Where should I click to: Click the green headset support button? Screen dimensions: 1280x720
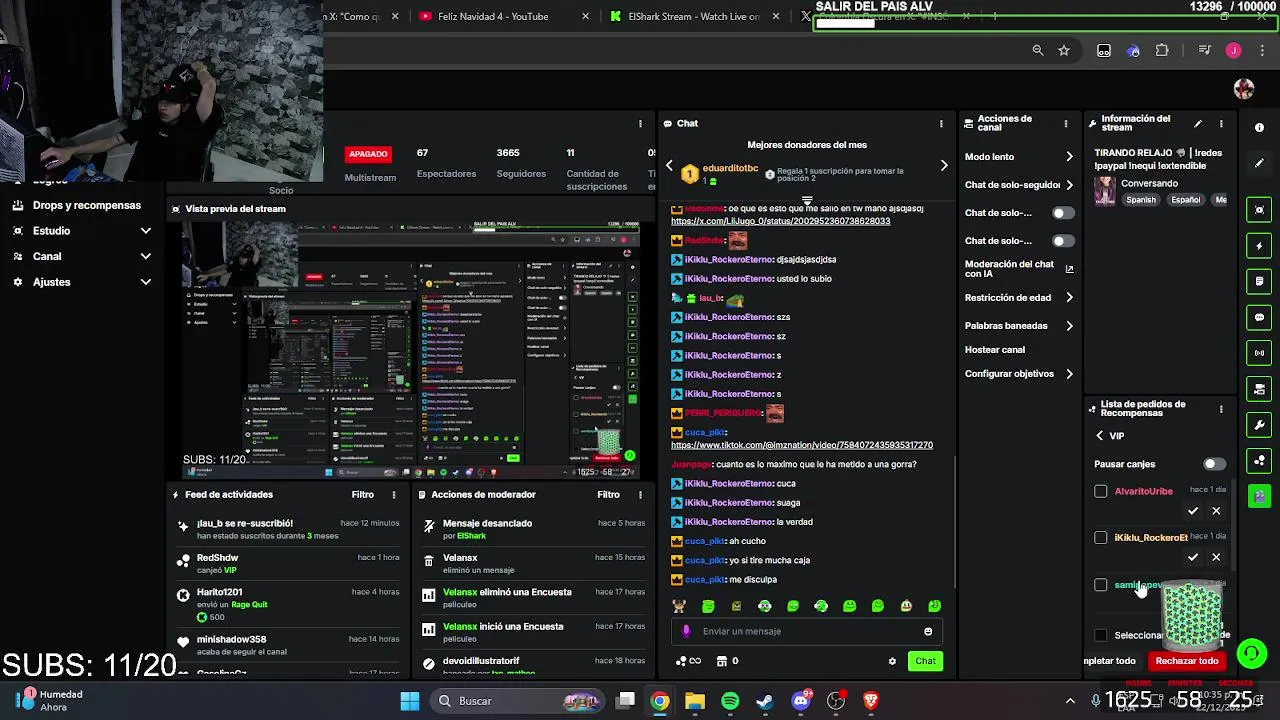pyautogui.click(x=1251, y=654)
